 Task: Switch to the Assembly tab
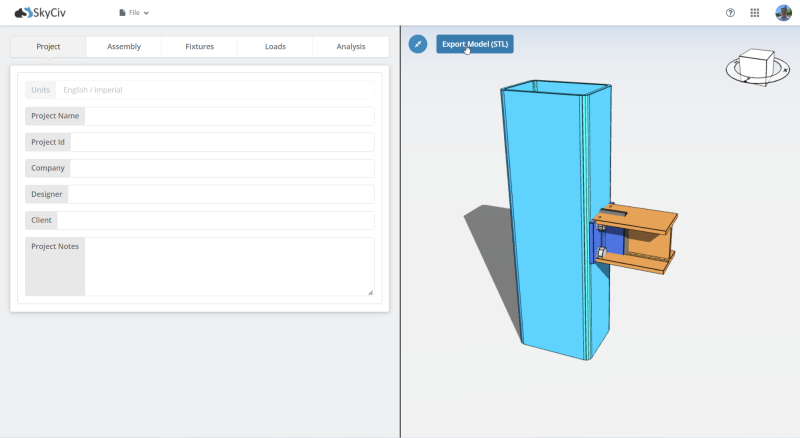124,47
